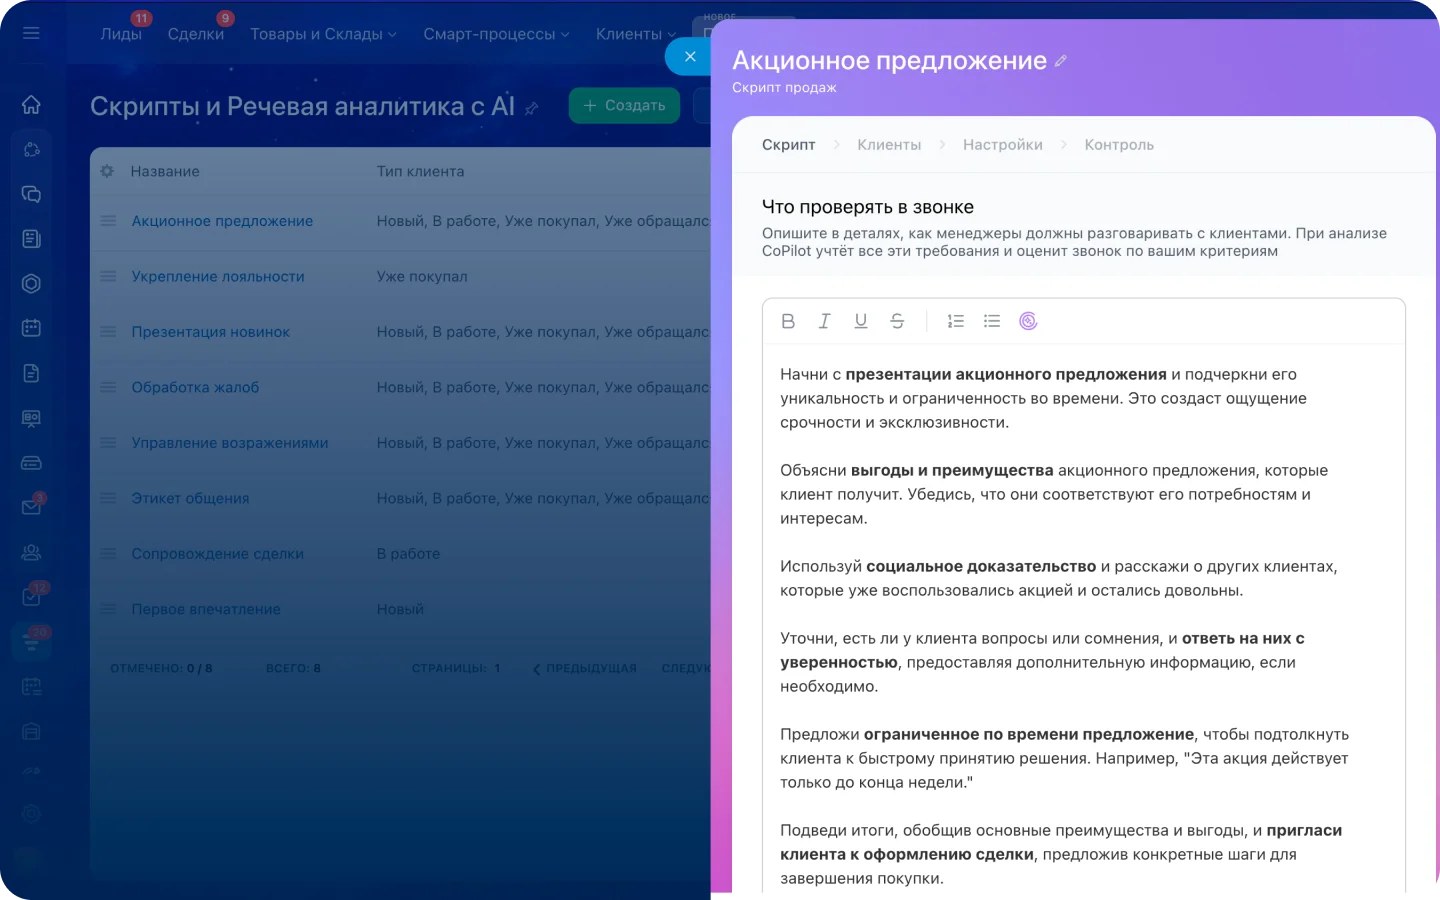Open the gear icon in the table header
Image resolution: width=1440 pixels, height=900 pixels.
[x=106, y=170]
